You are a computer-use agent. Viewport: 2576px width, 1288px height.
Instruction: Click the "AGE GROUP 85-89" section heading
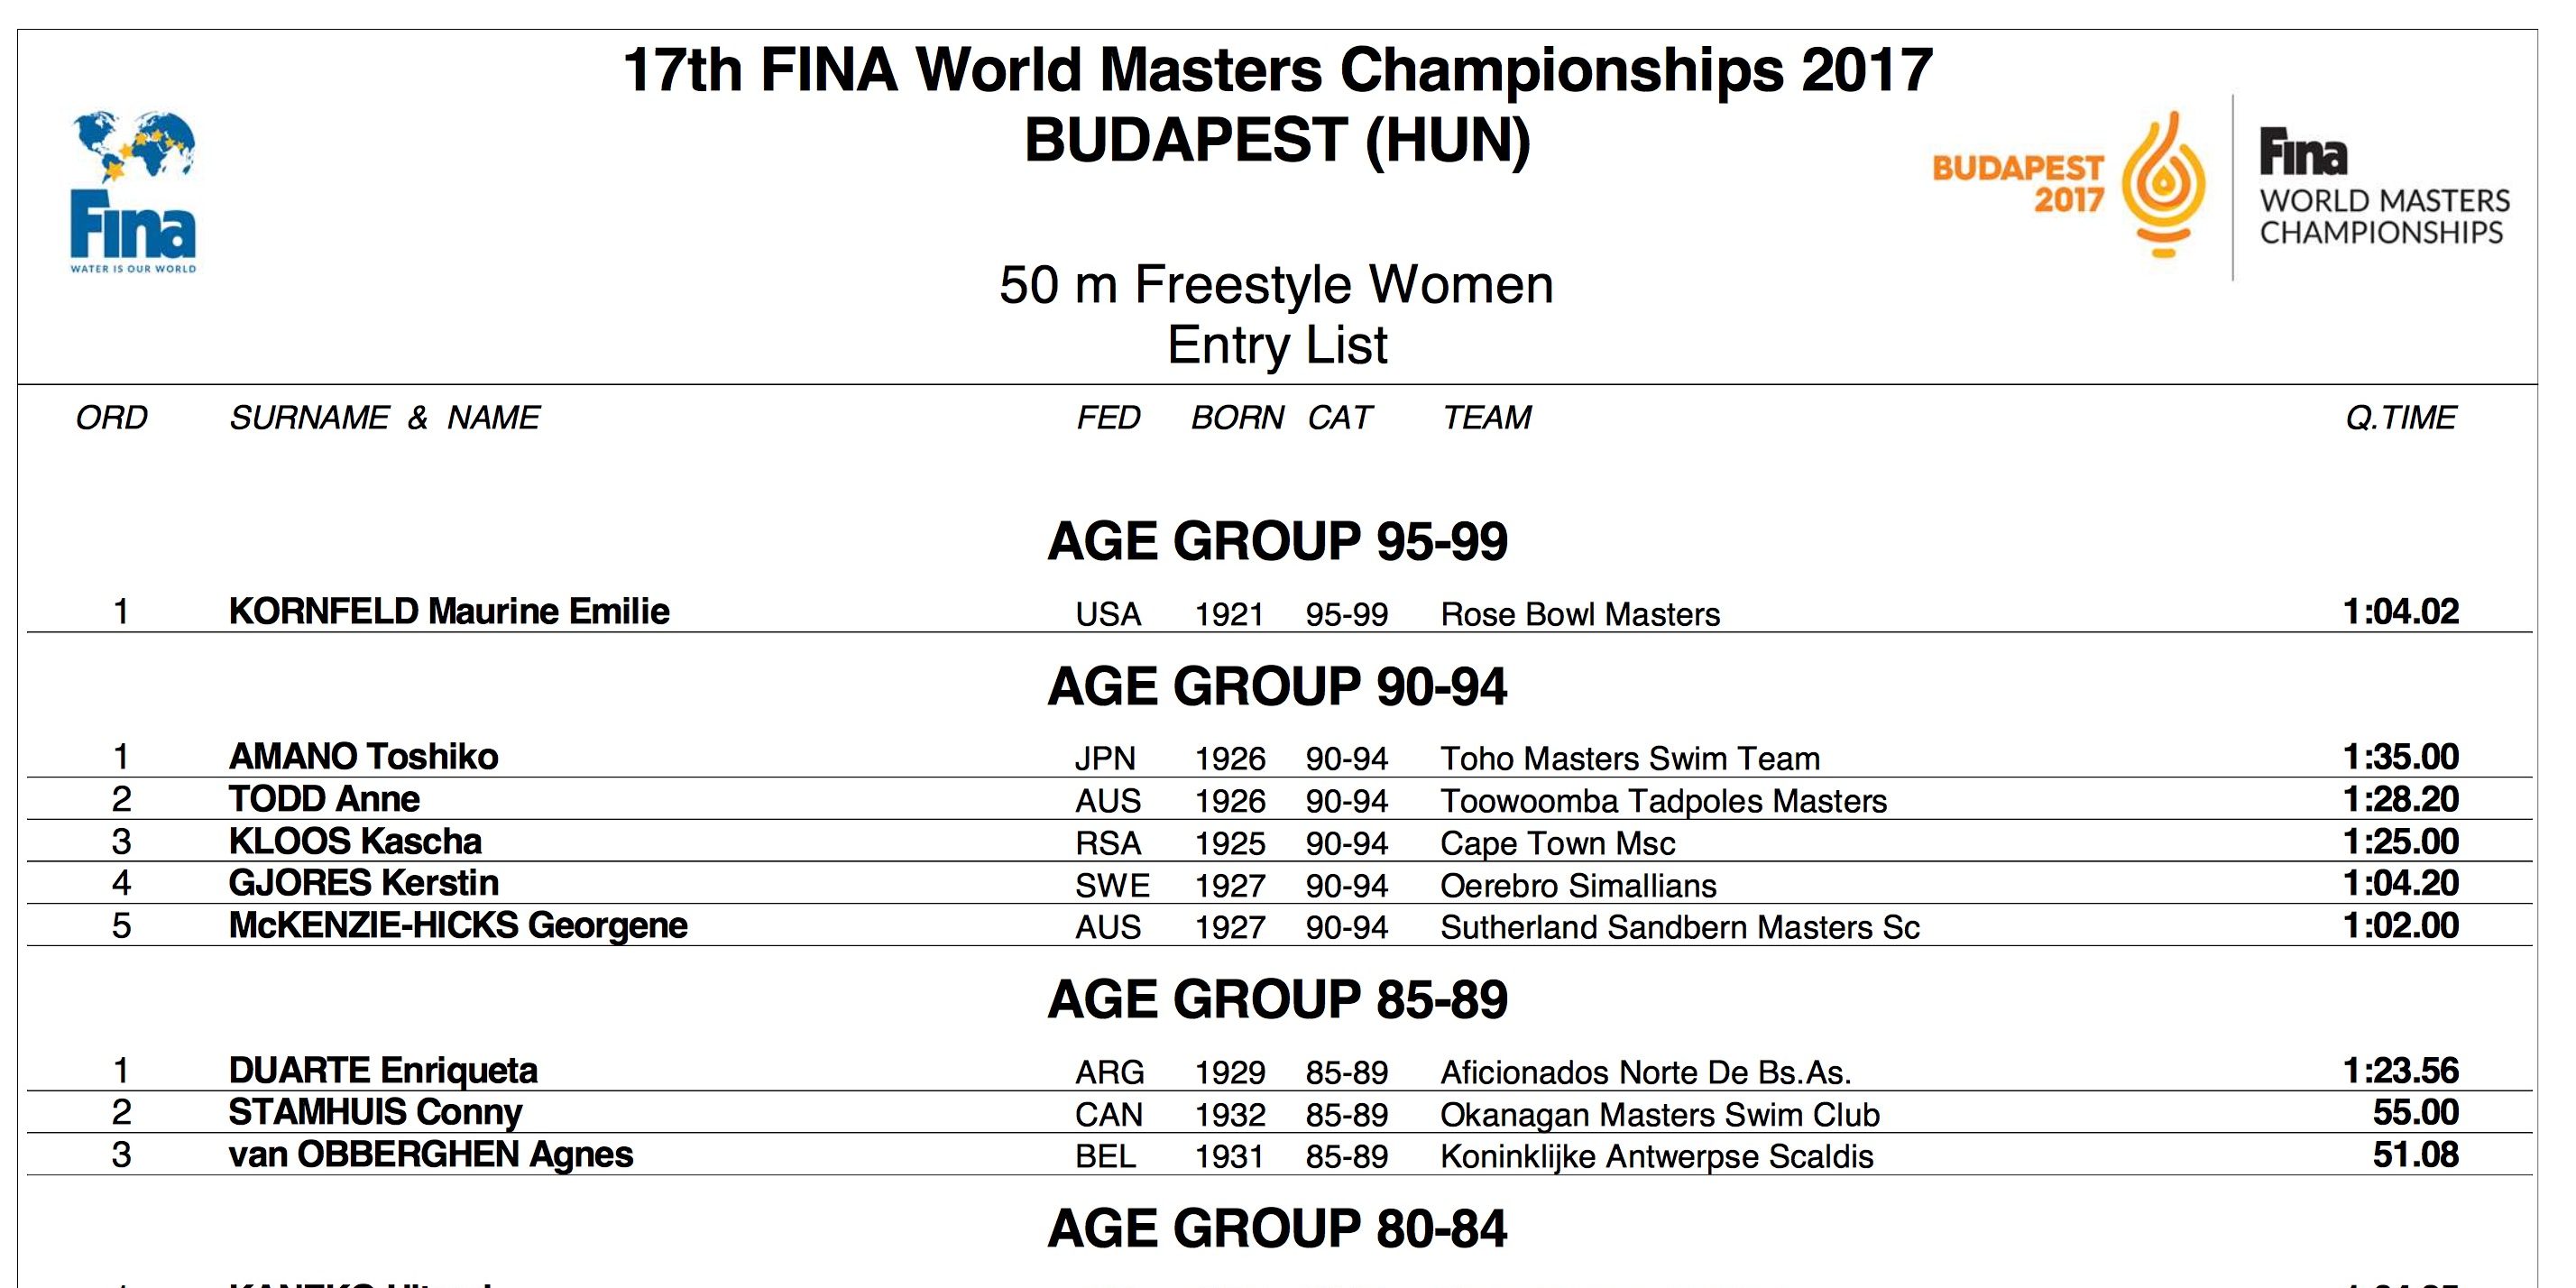[x=1277, y=999]
